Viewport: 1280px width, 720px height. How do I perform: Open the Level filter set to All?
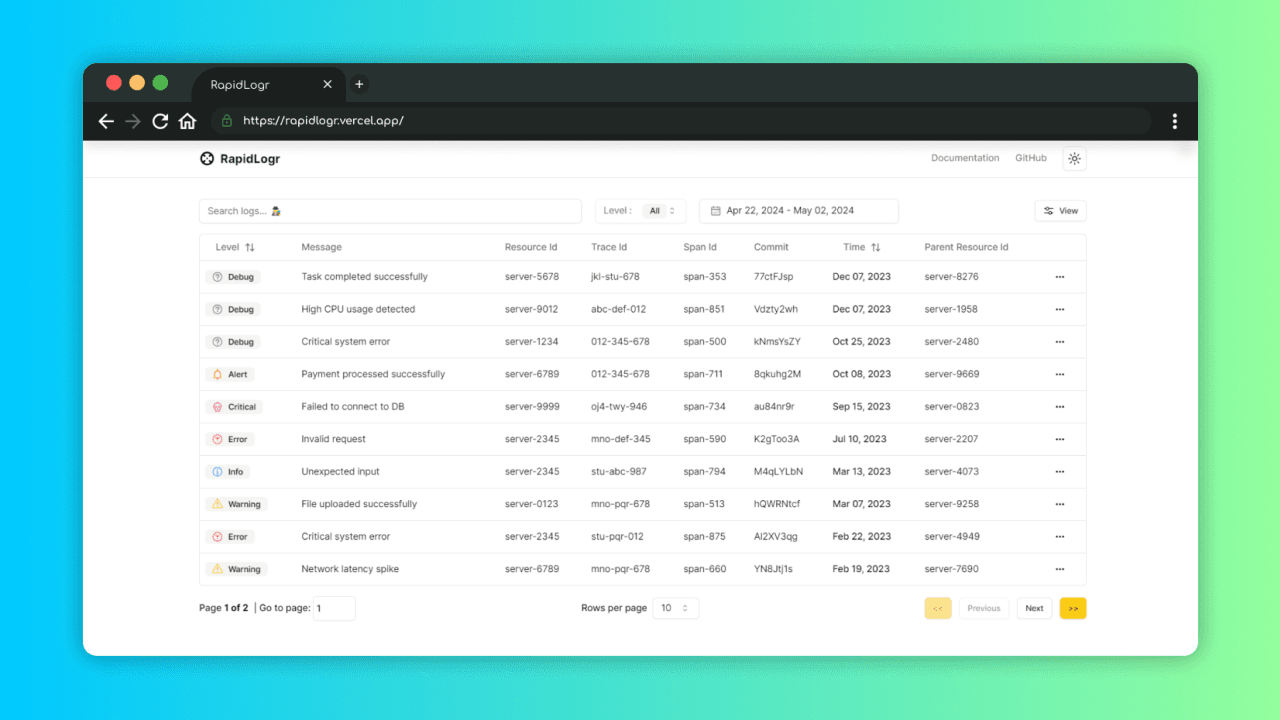click(660, 211)
